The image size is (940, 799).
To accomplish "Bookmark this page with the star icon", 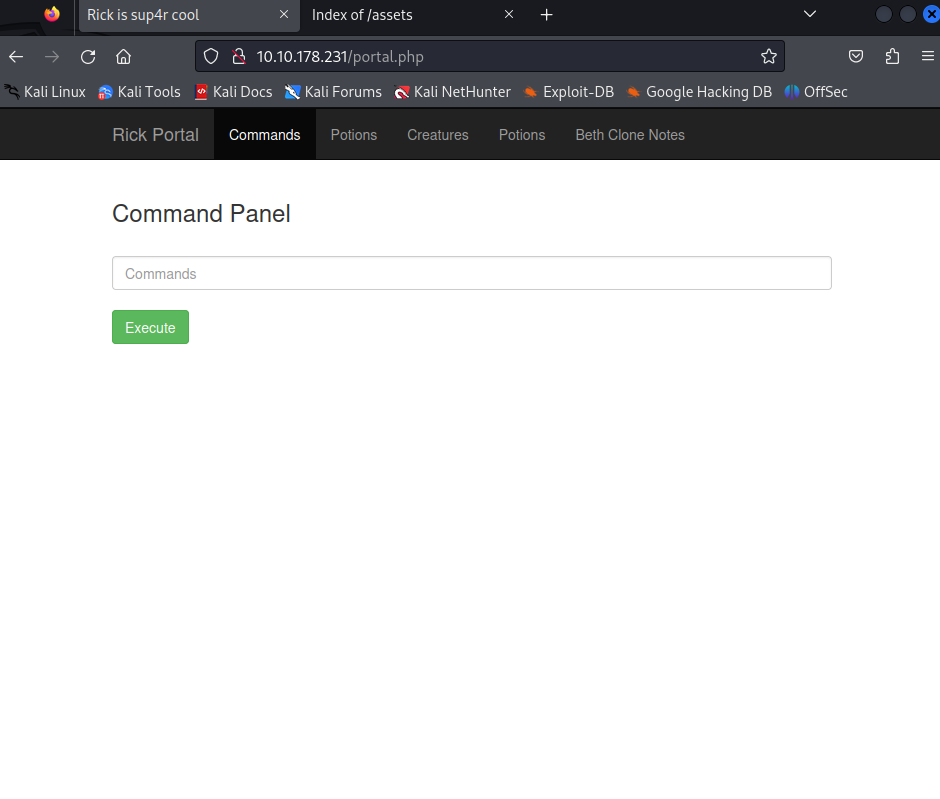I will [768, 57].
